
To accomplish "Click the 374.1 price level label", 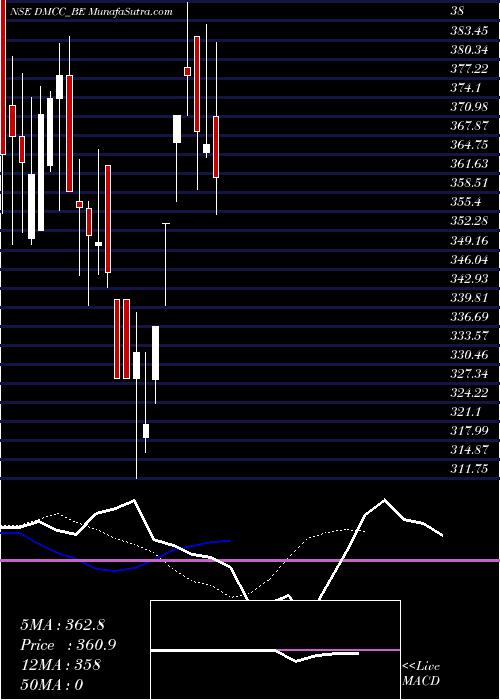I will pos(466,88).
